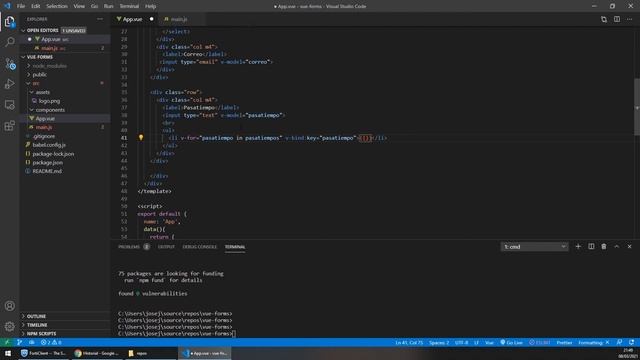
Task: Click the open changes icon in editor toolbar
Action: tap(604, 19)
